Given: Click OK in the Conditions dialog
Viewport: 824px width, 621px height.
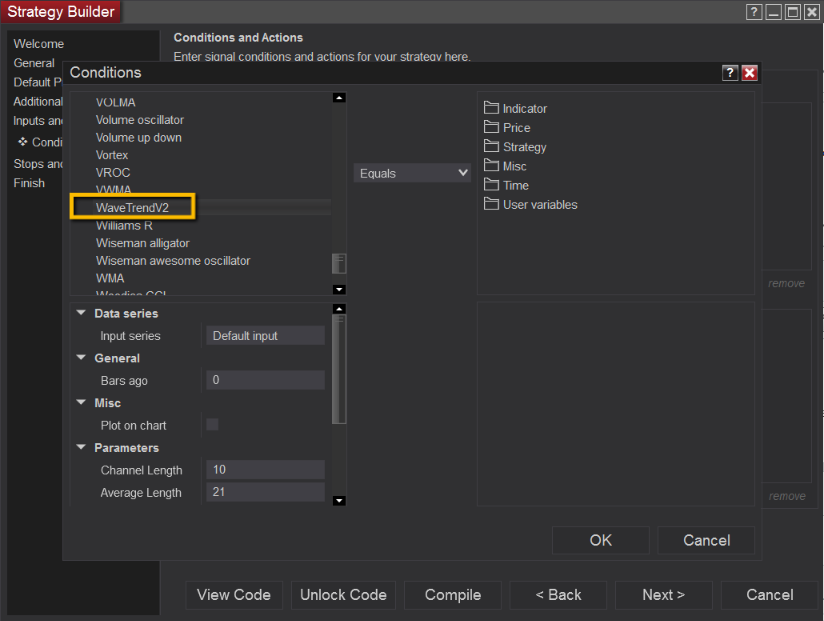Looking at the screenshot, I should pyautogui.click(x=600, y=540).
